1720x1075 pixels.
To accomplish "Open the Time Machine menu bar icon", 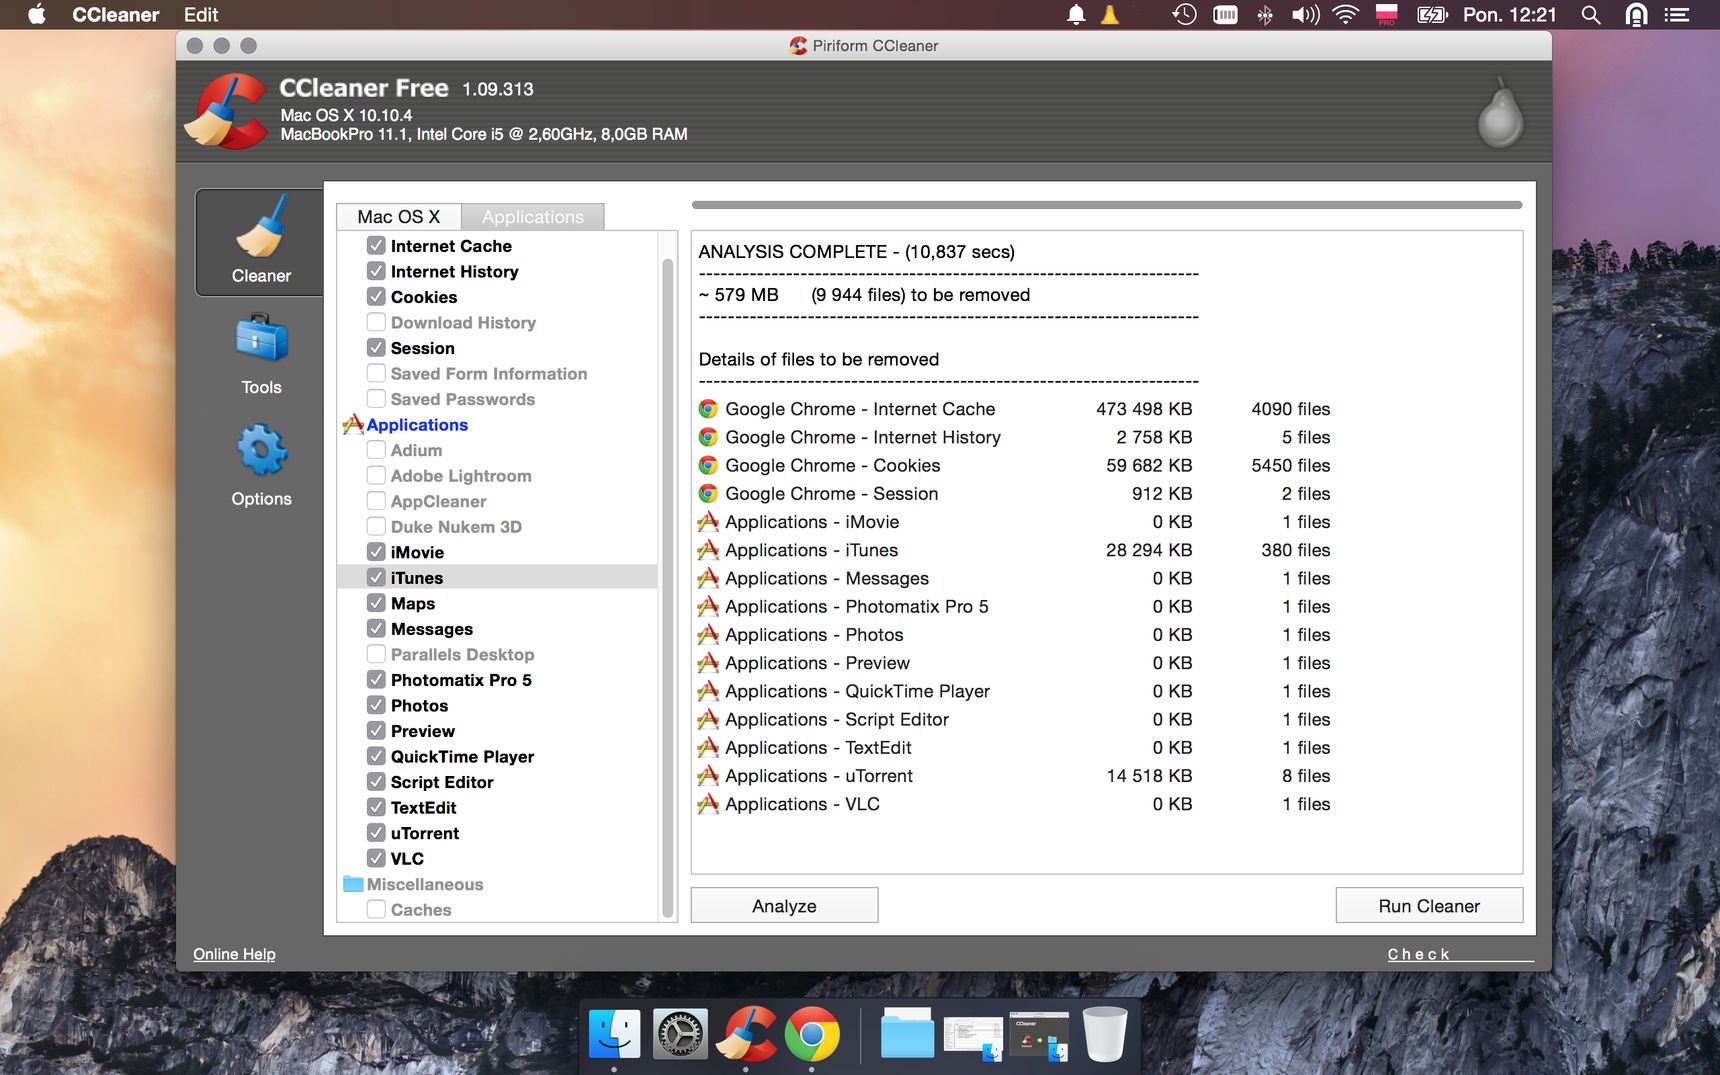I will point(1184,15).
